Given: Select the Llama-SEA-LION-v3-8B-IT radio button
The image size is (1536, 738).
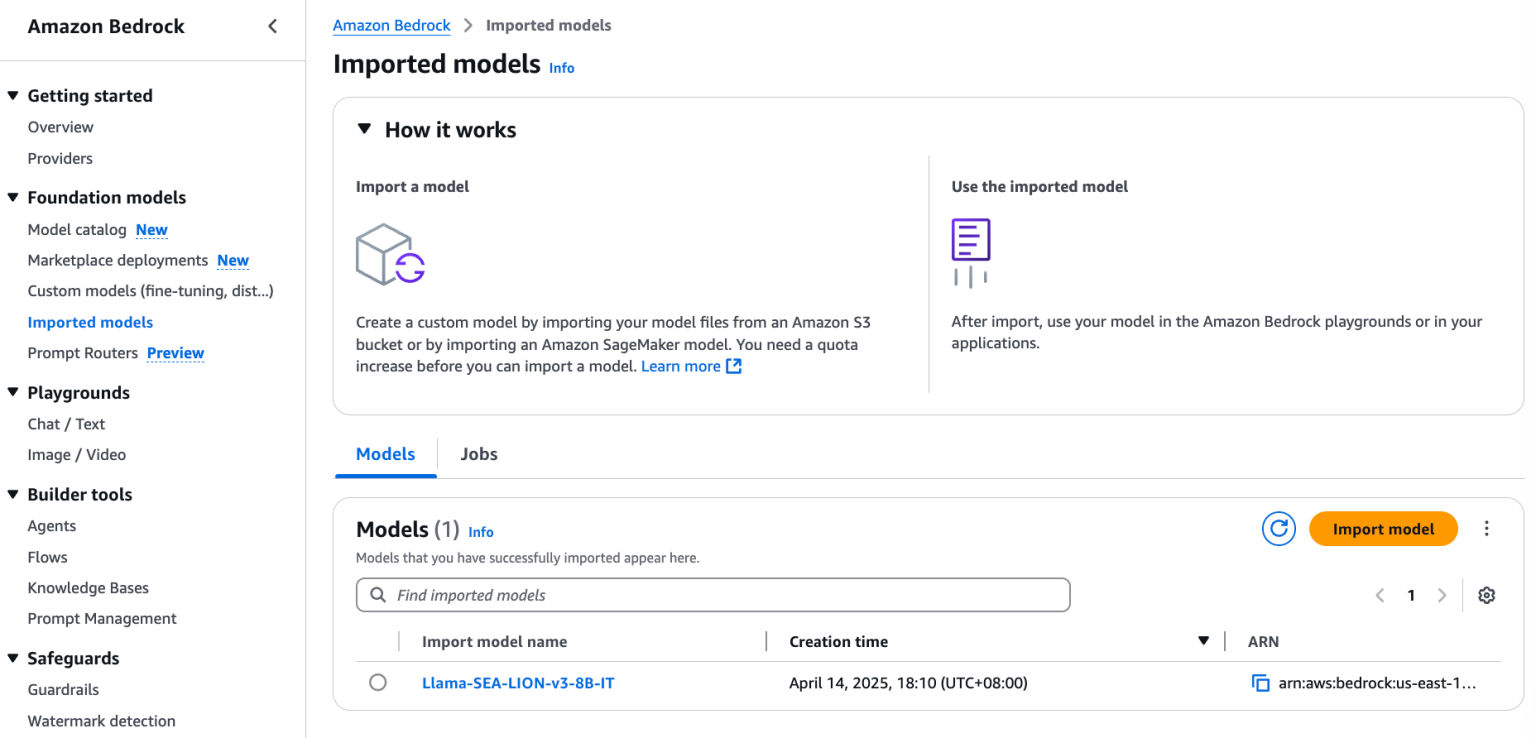Looking at the screenshot, I should 377,682.
